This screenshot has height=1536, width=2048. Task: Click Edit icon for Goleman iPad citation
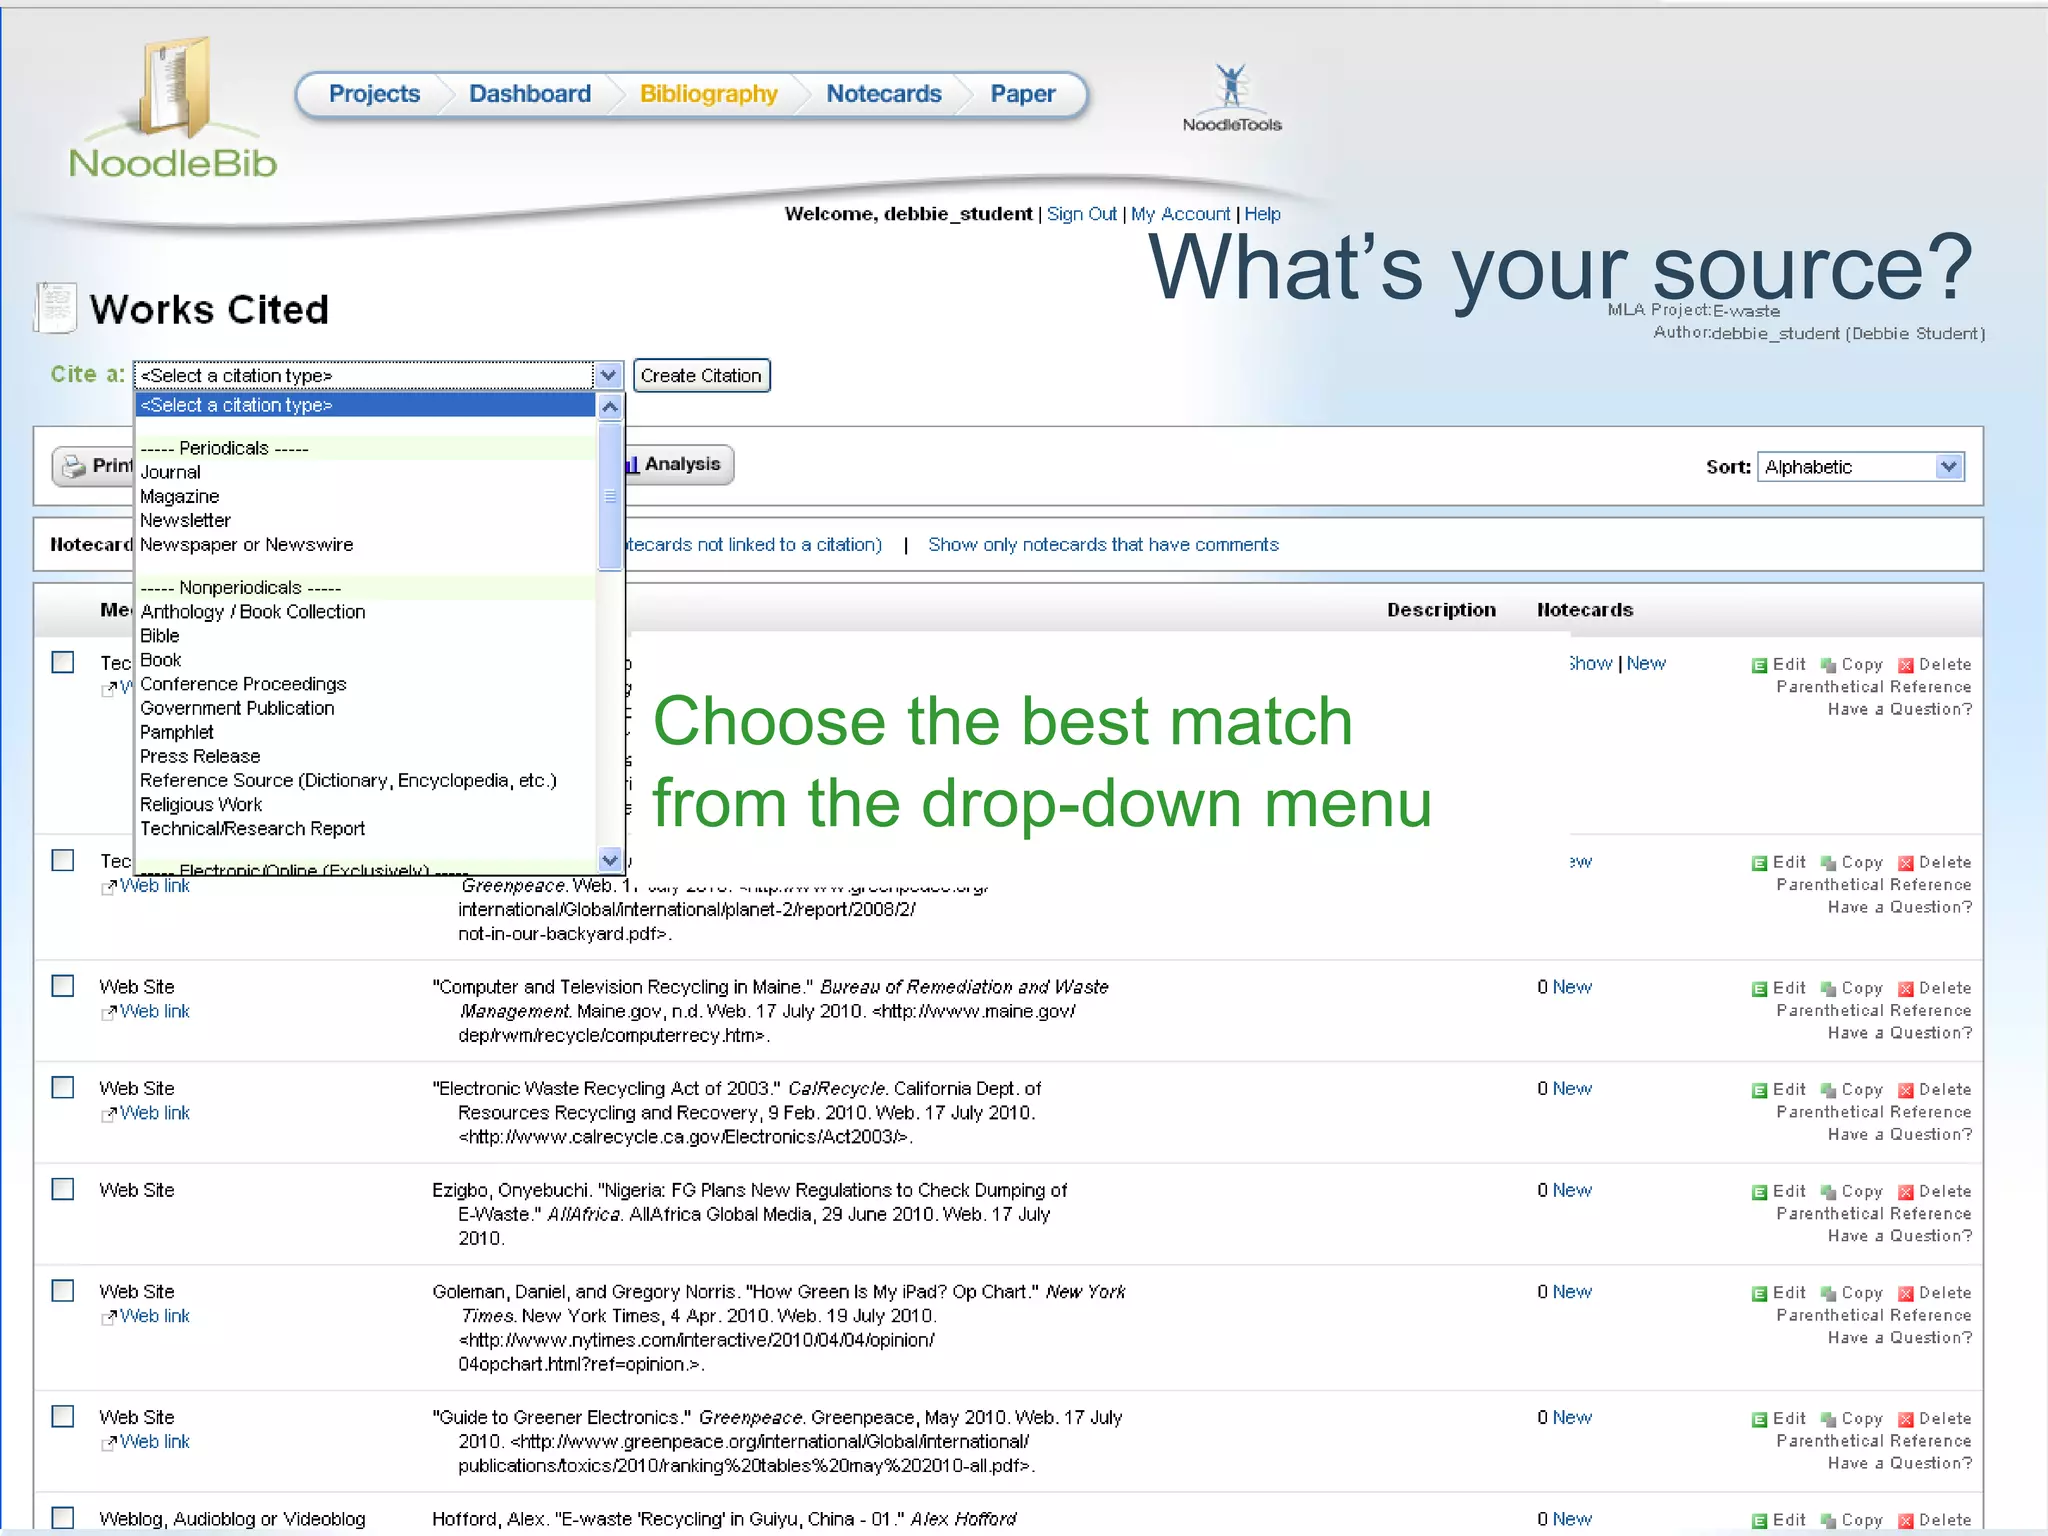click(1759, 1294)
